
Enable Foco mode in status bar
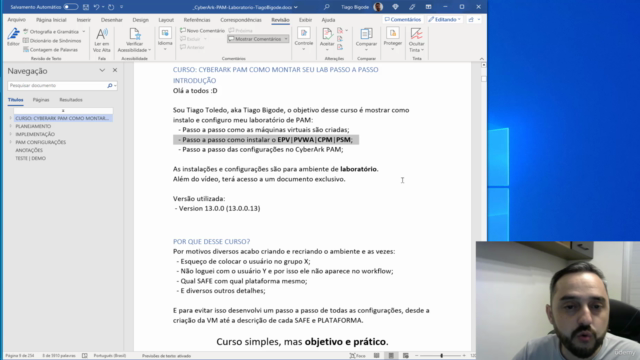pyautogui.click(x=358, y=356)
